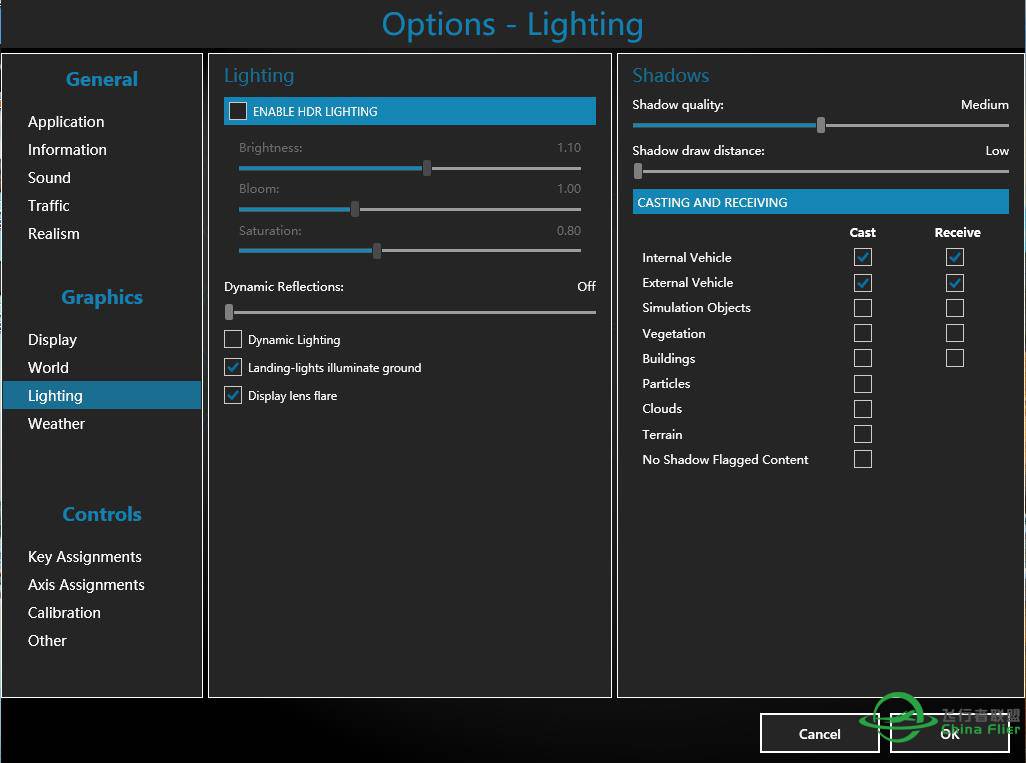Viewport: 1026px width, 763px height.
Task: Check No Shadow Flagged Content Cast
Action: coord(862,459)
